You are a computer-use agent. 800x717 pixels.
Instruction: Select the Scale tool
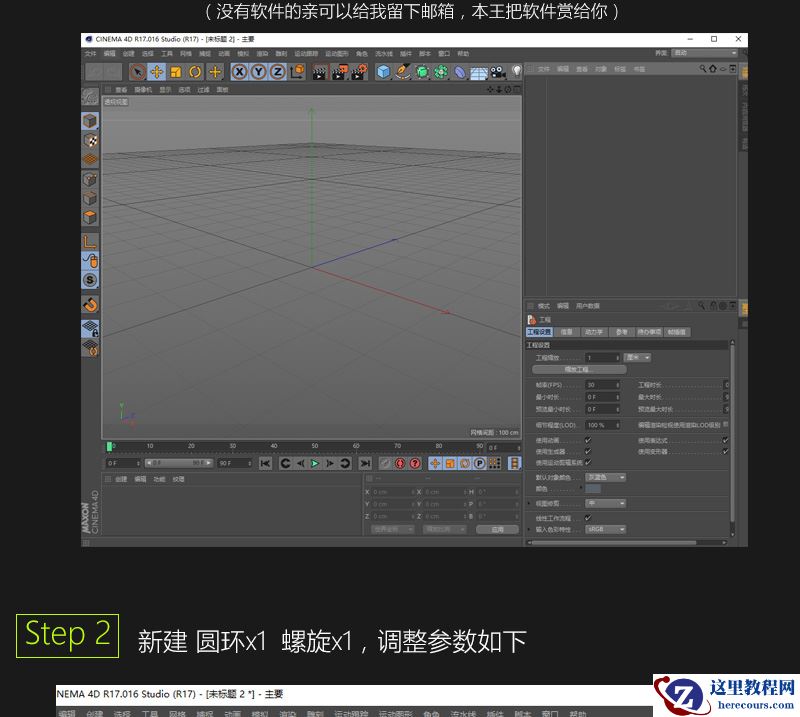pos(176,70)
